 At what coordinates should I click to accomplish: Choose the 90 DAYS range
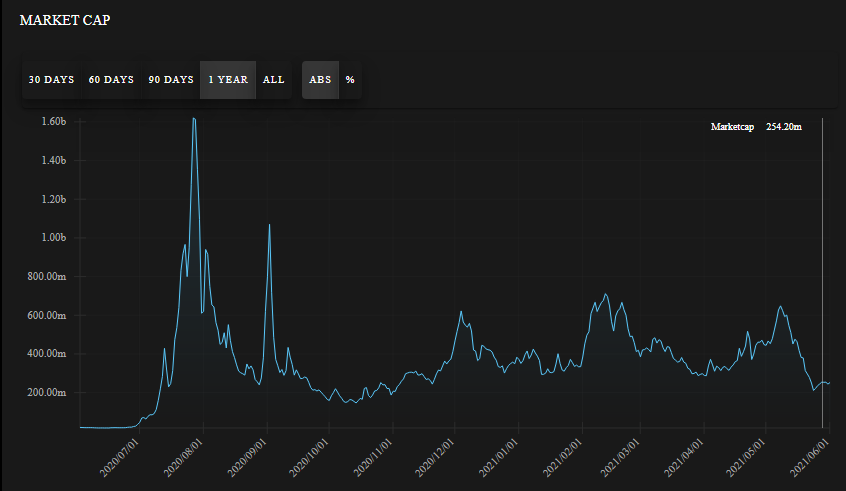point(170,80)
